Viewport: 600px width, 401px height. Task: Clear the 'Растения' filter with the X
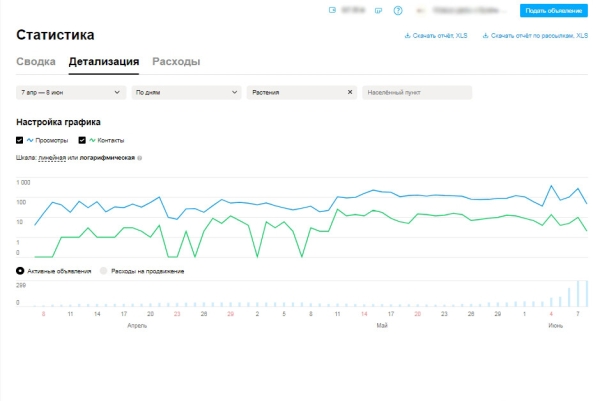350,92
